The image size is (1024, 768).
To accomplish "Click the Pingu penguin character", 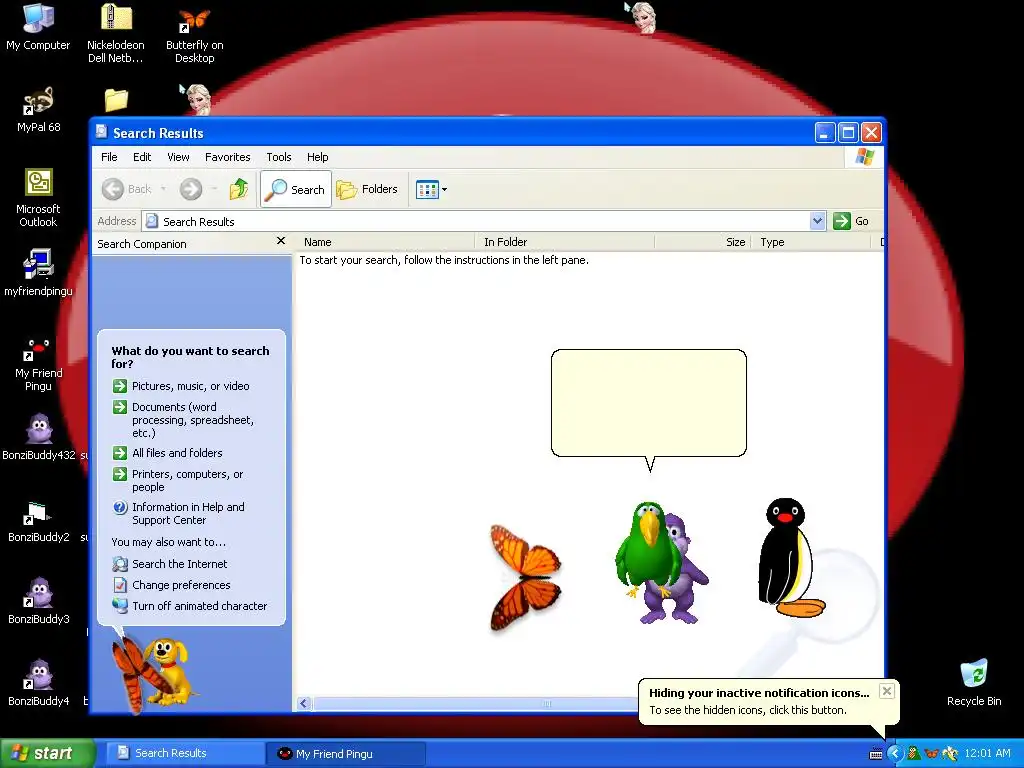I will [792, 558].
